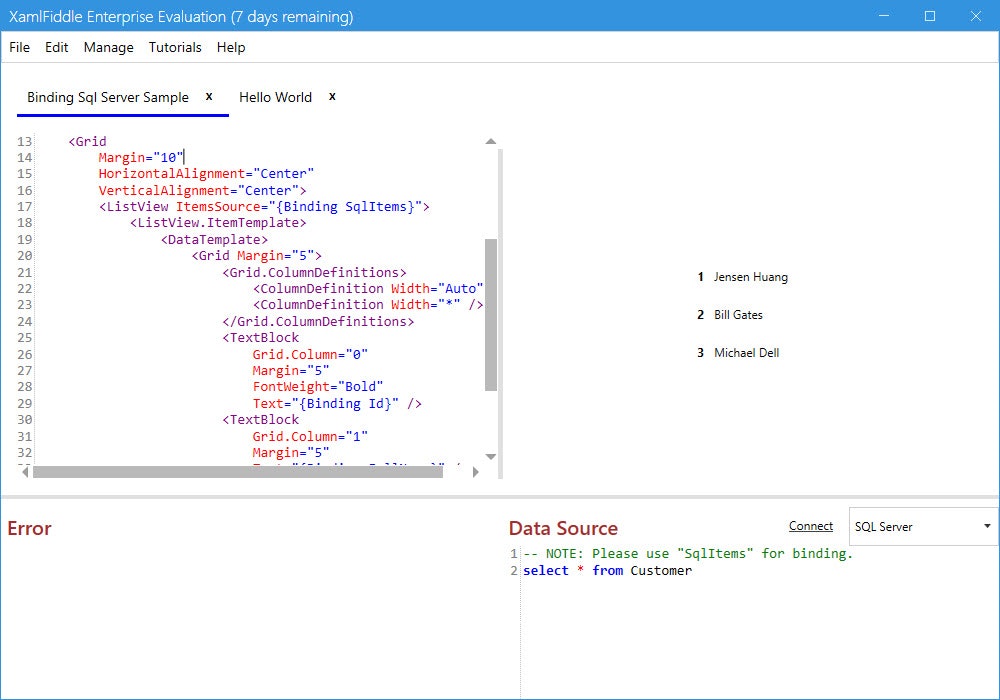
Task: Switch to the Hello World tab
Action: tap(276, 97)
